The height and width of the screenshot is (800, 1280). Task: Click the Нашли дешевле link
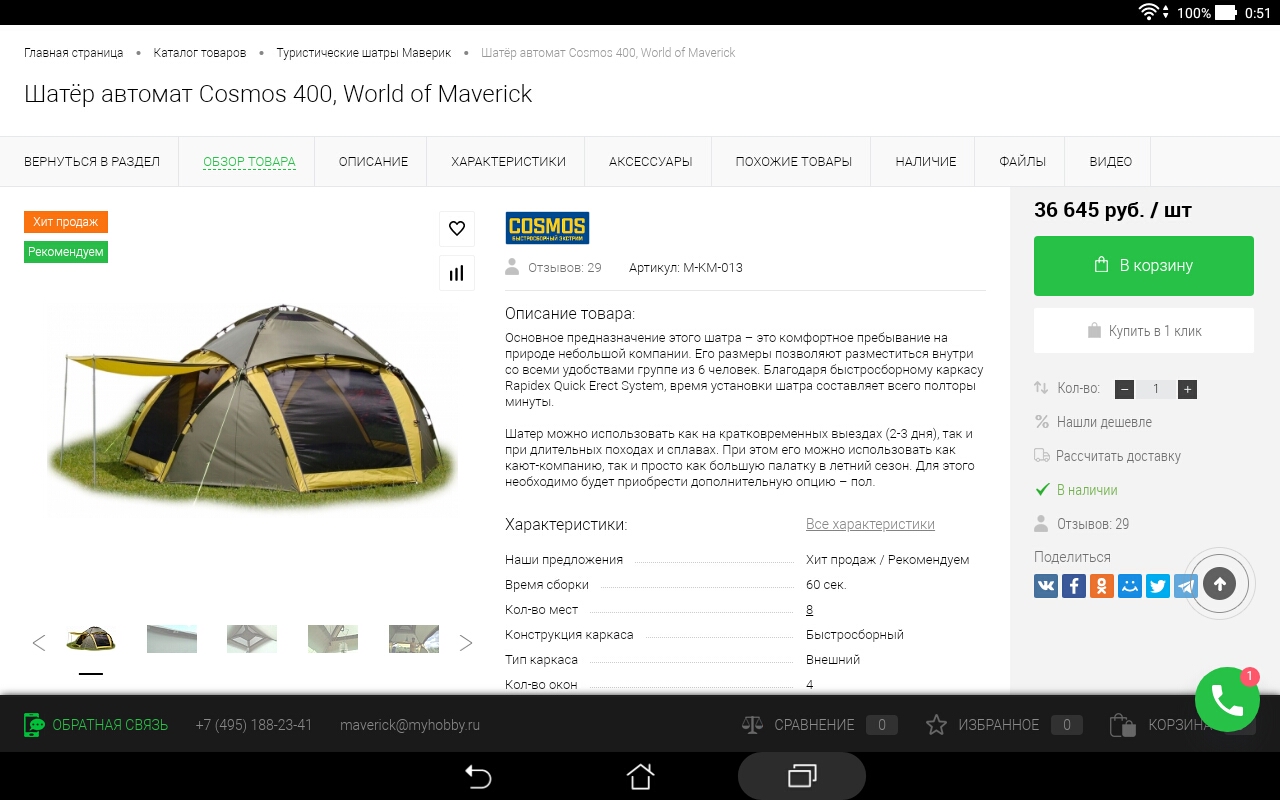pos(1104,422)
